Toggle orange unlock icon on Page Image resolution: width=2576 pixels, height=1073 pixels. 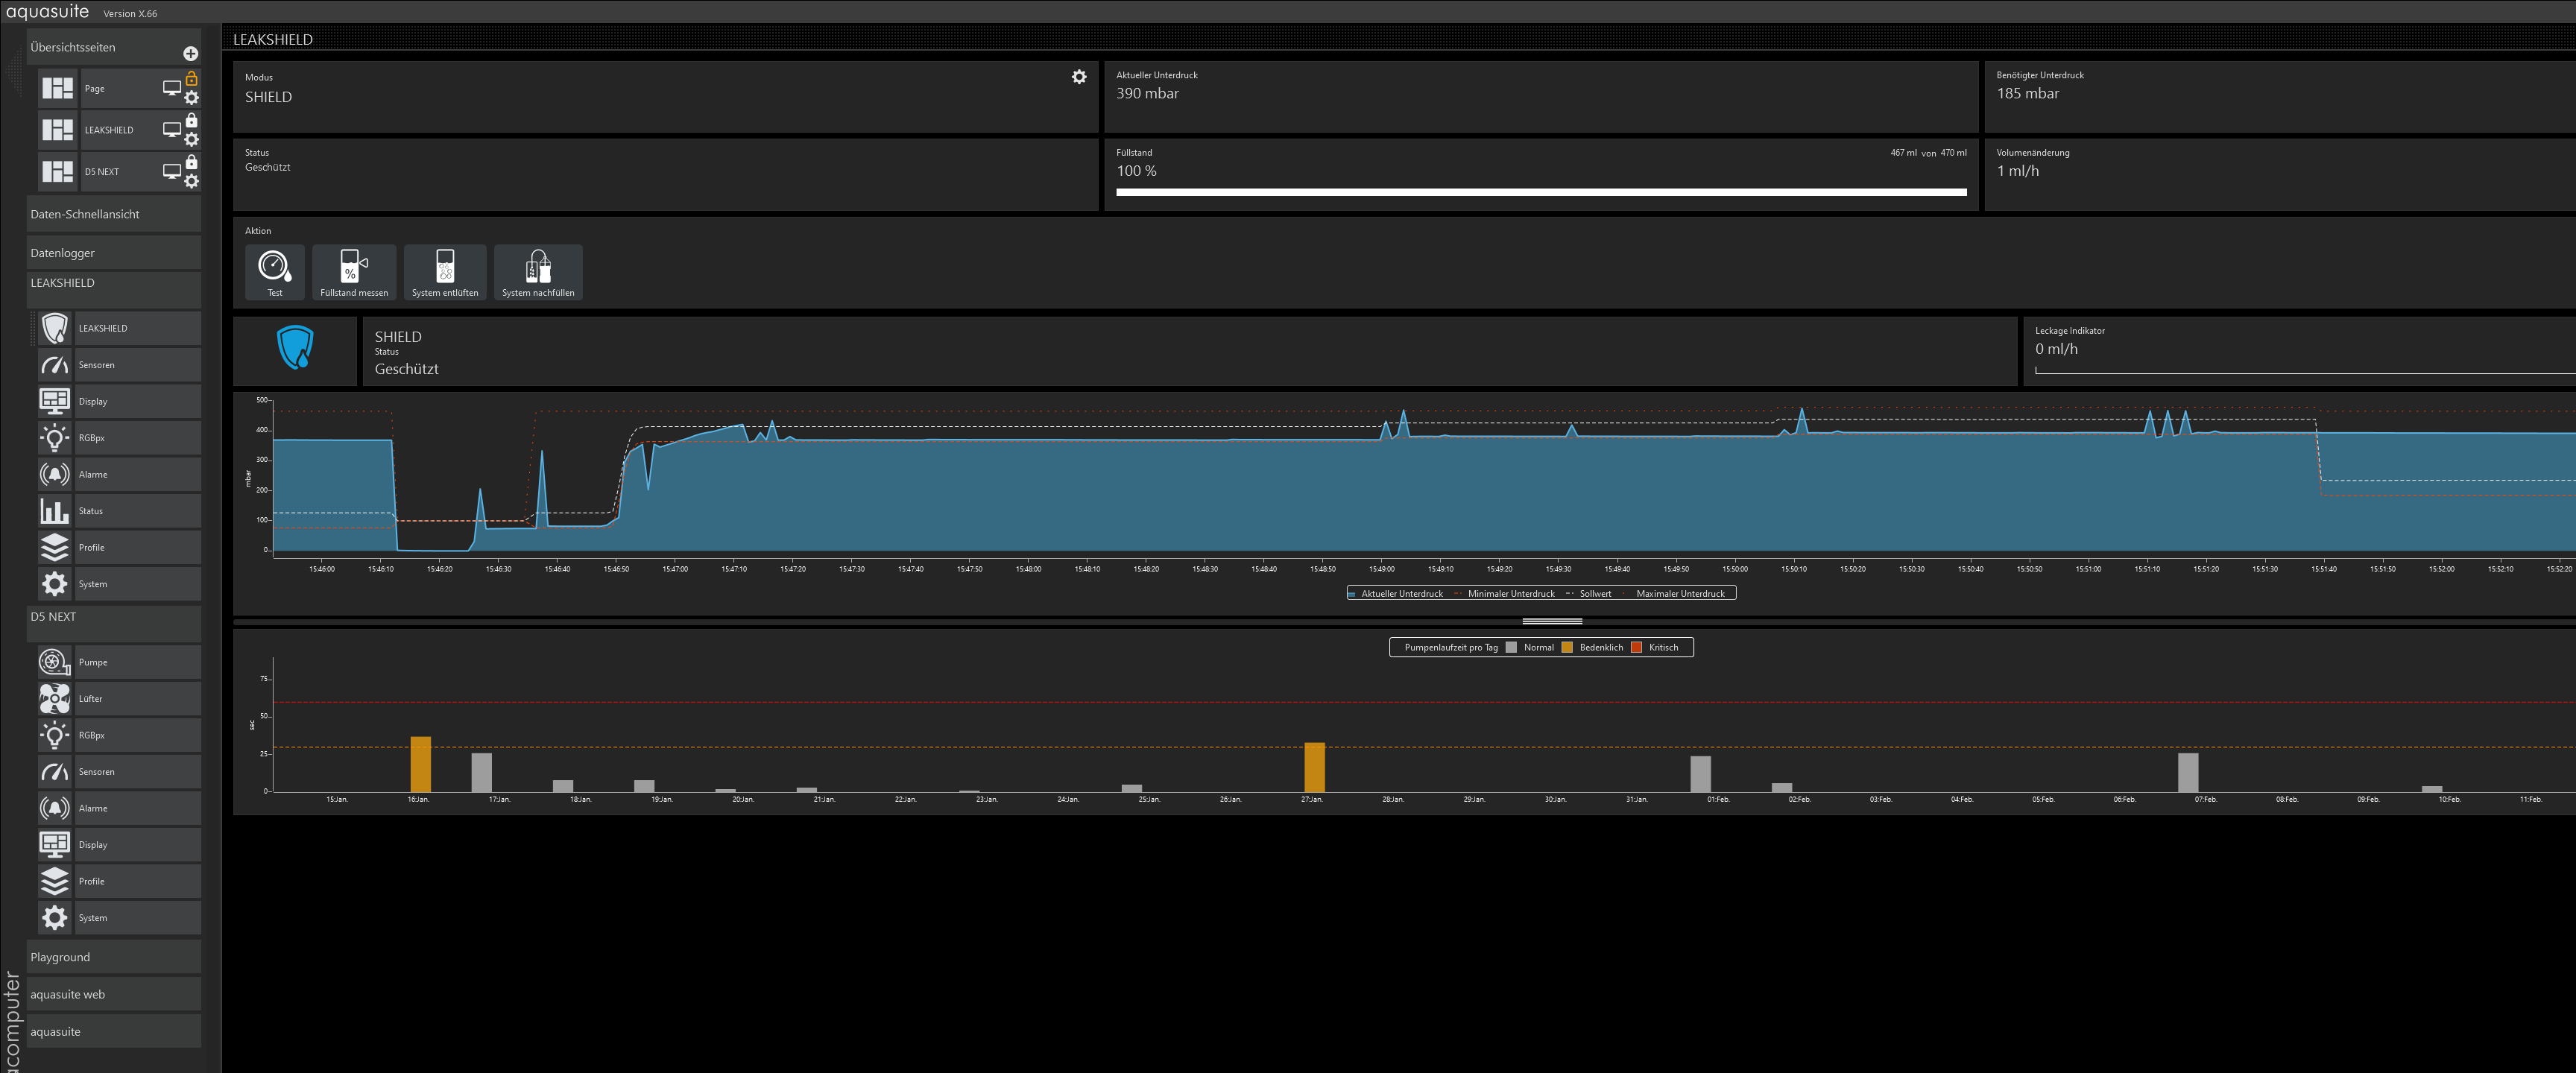tap(191, 78)
